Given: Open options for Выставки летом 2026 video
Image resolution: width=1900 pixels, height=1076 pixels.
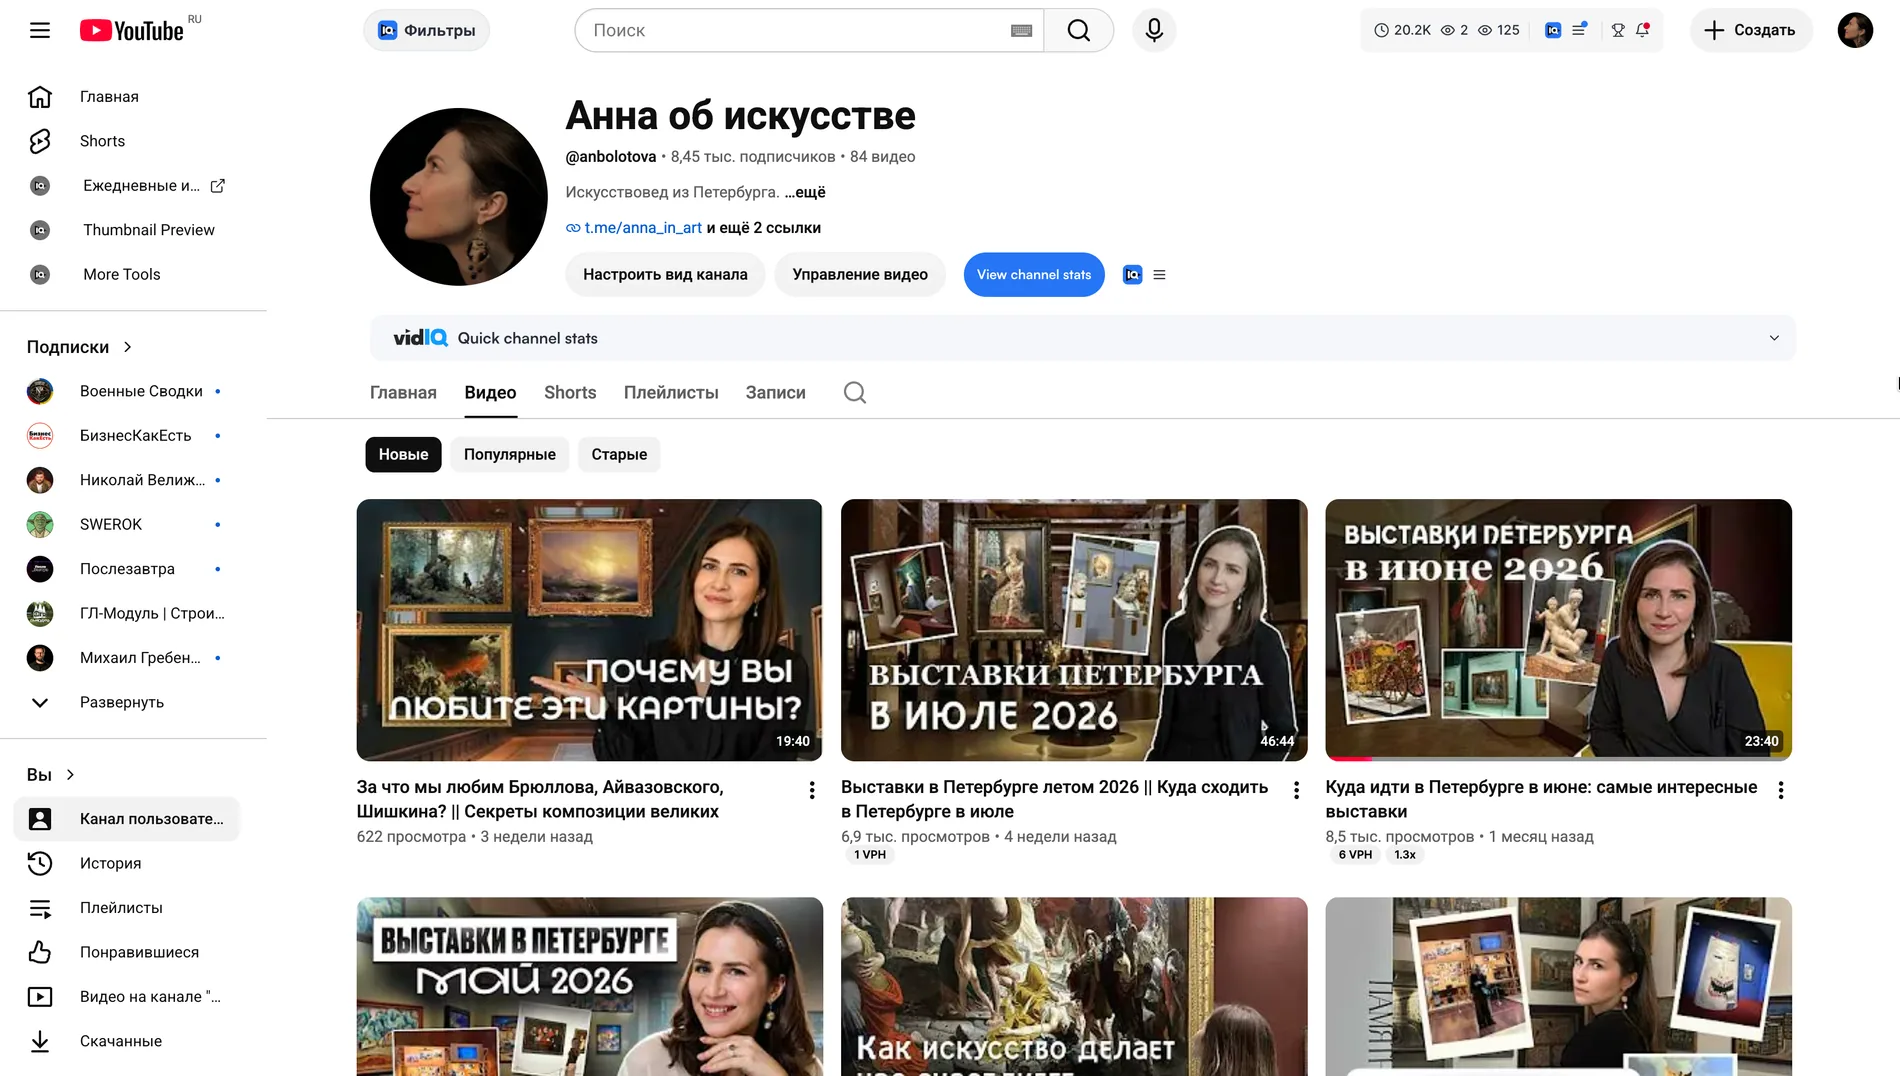Looking at the screenshot, I should click(x=1296, y=790).
